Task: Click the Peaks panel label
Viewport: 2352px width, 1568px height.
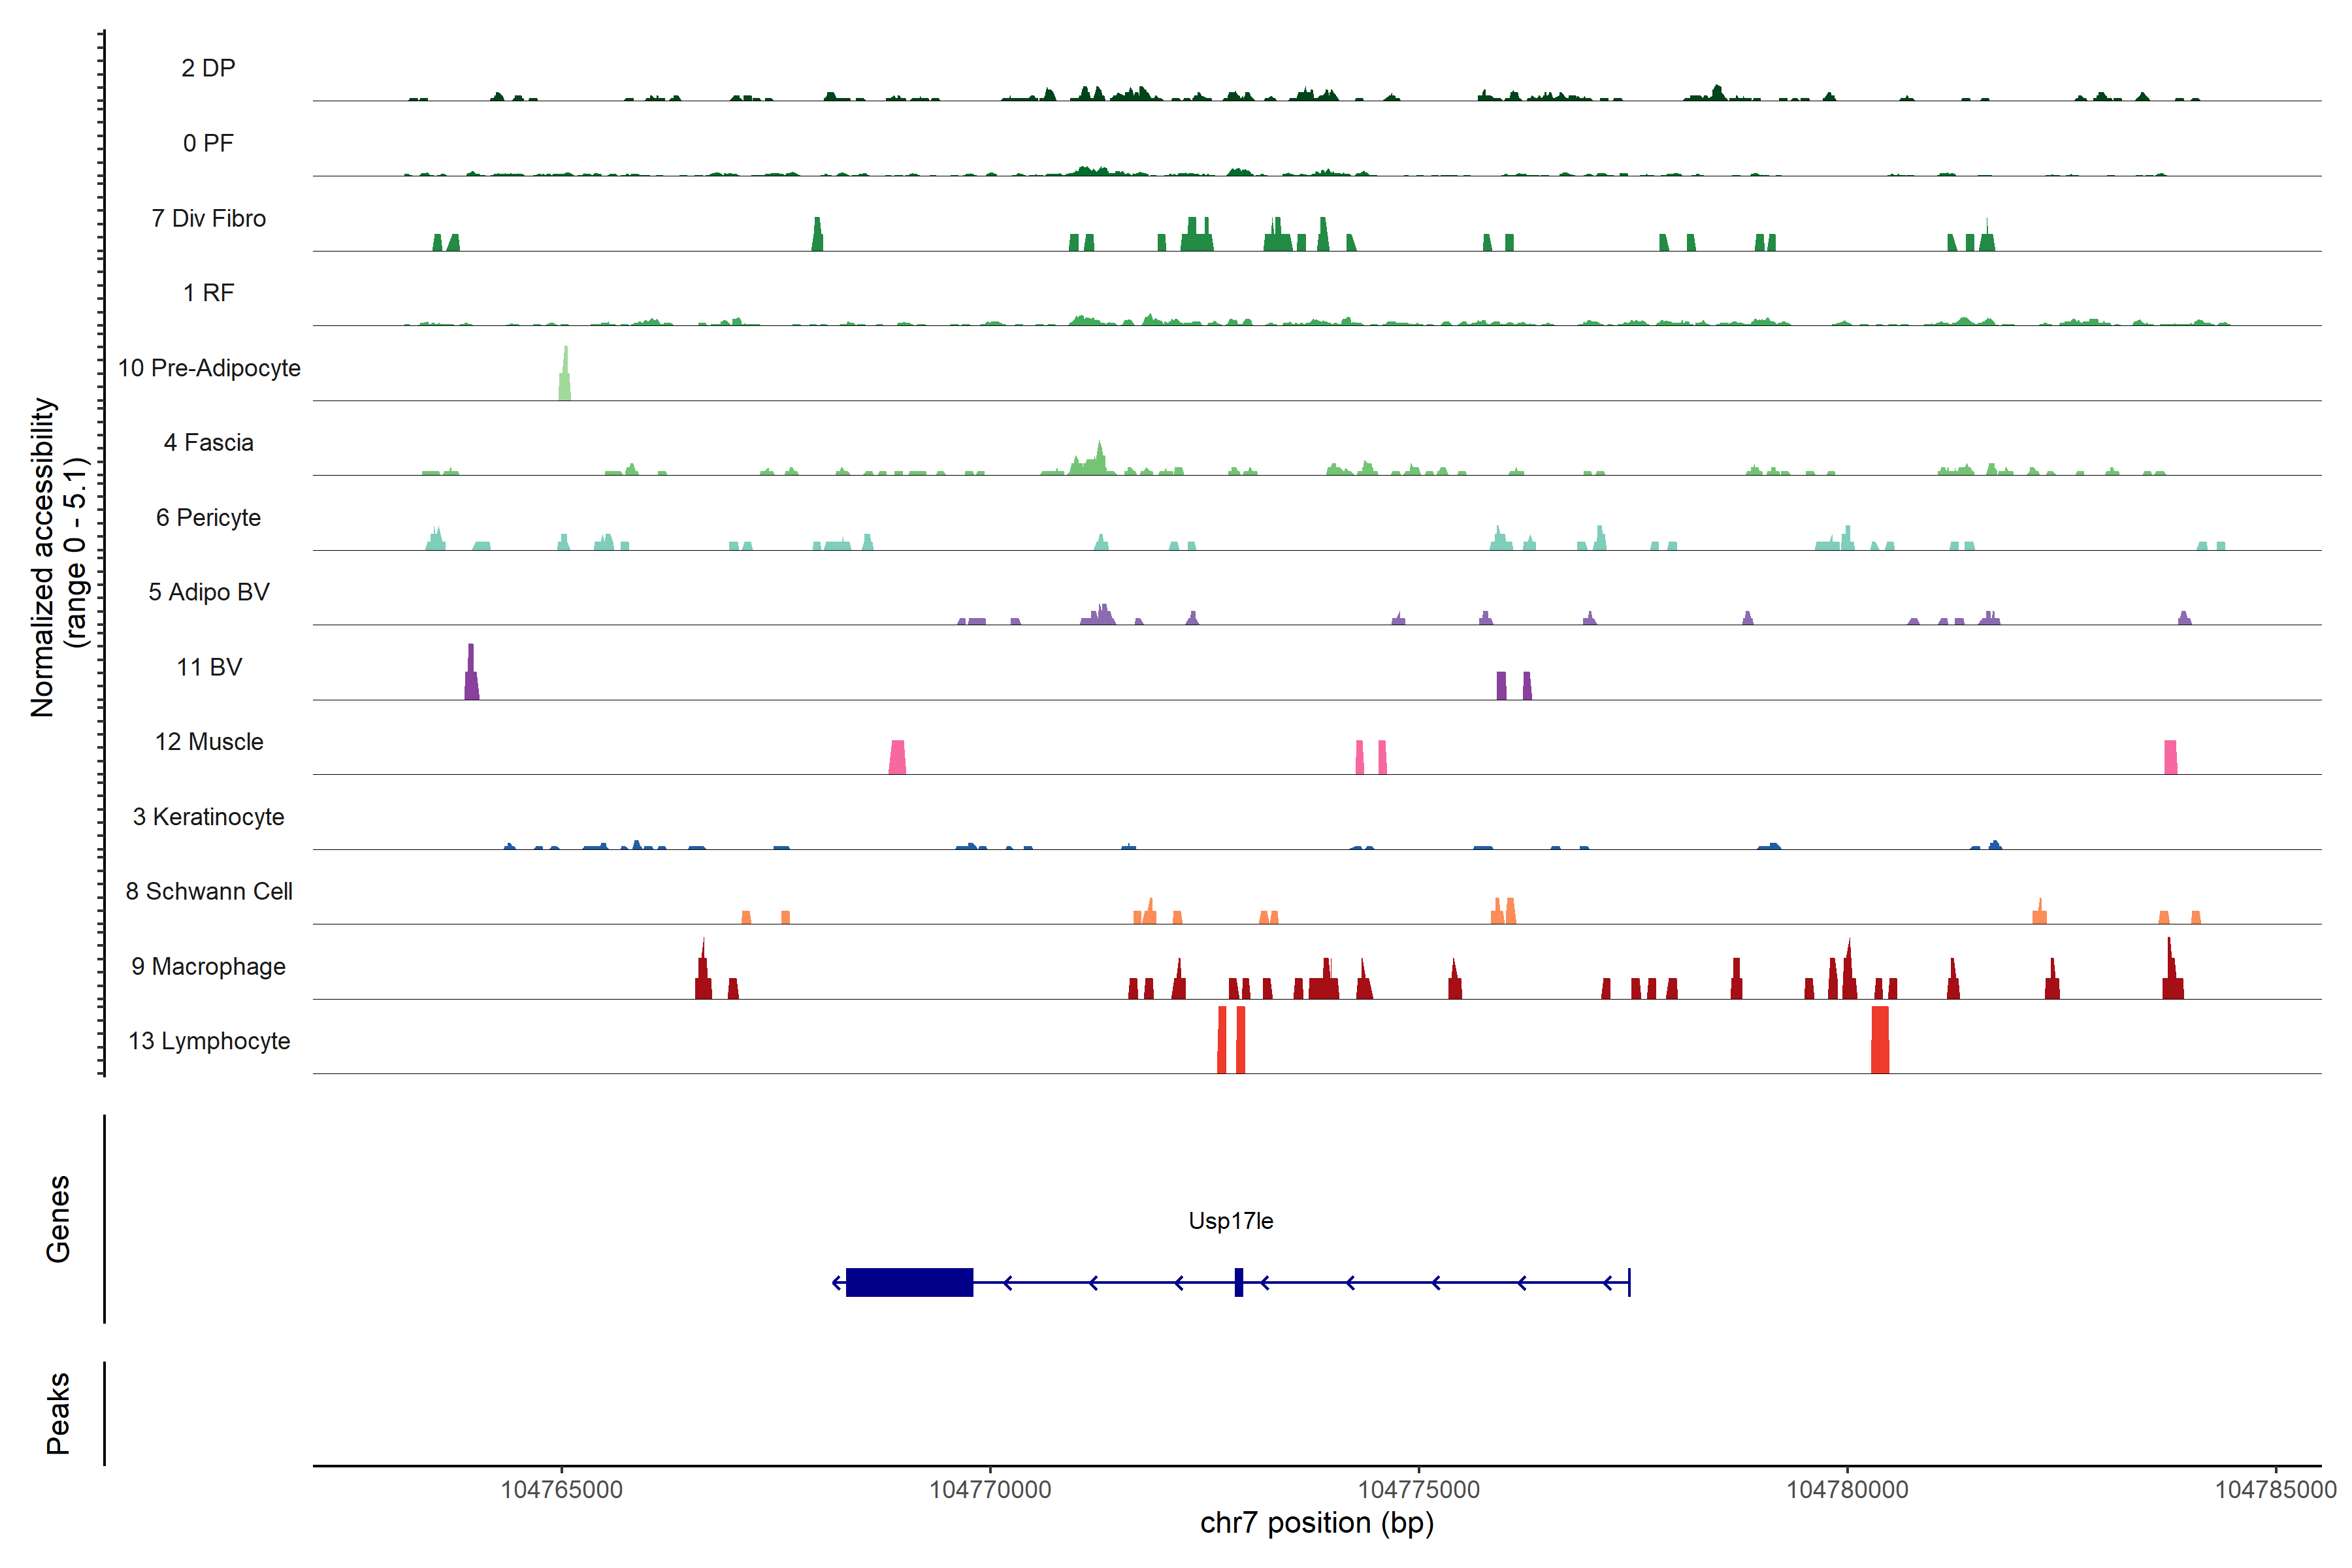Action: click(58, 1412)
